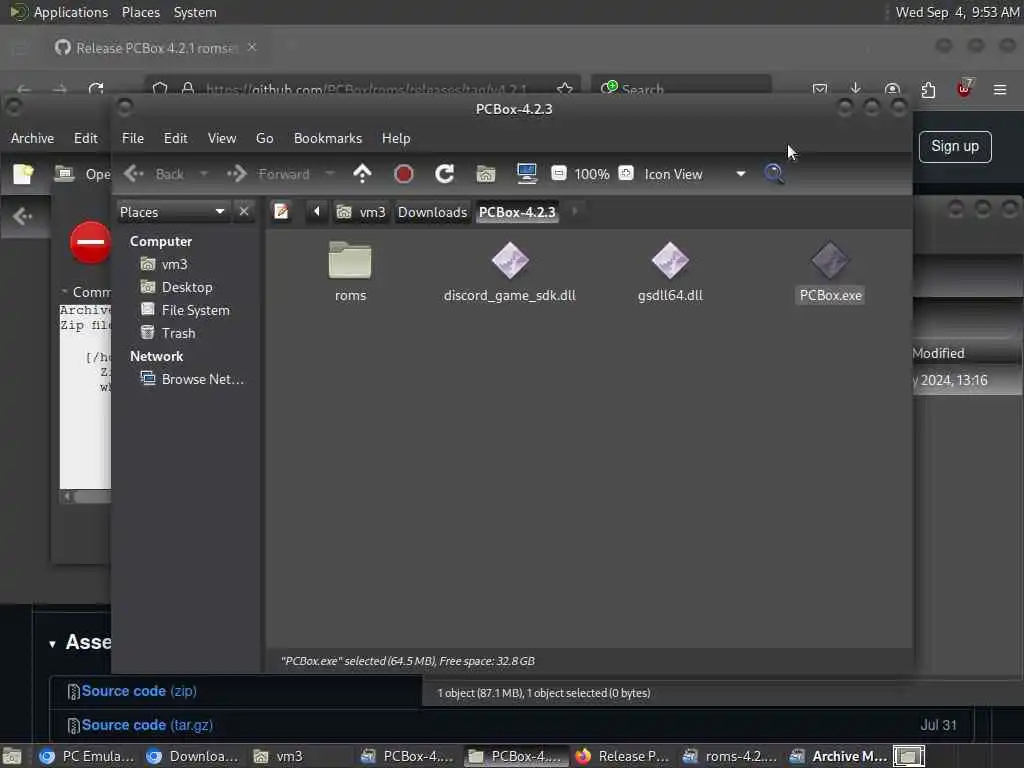Image resolution: width=1024 pixels, height=768 pixels.
Task: Reload page in Firefox
Action: pyautogui.click(x=96, y=88)
